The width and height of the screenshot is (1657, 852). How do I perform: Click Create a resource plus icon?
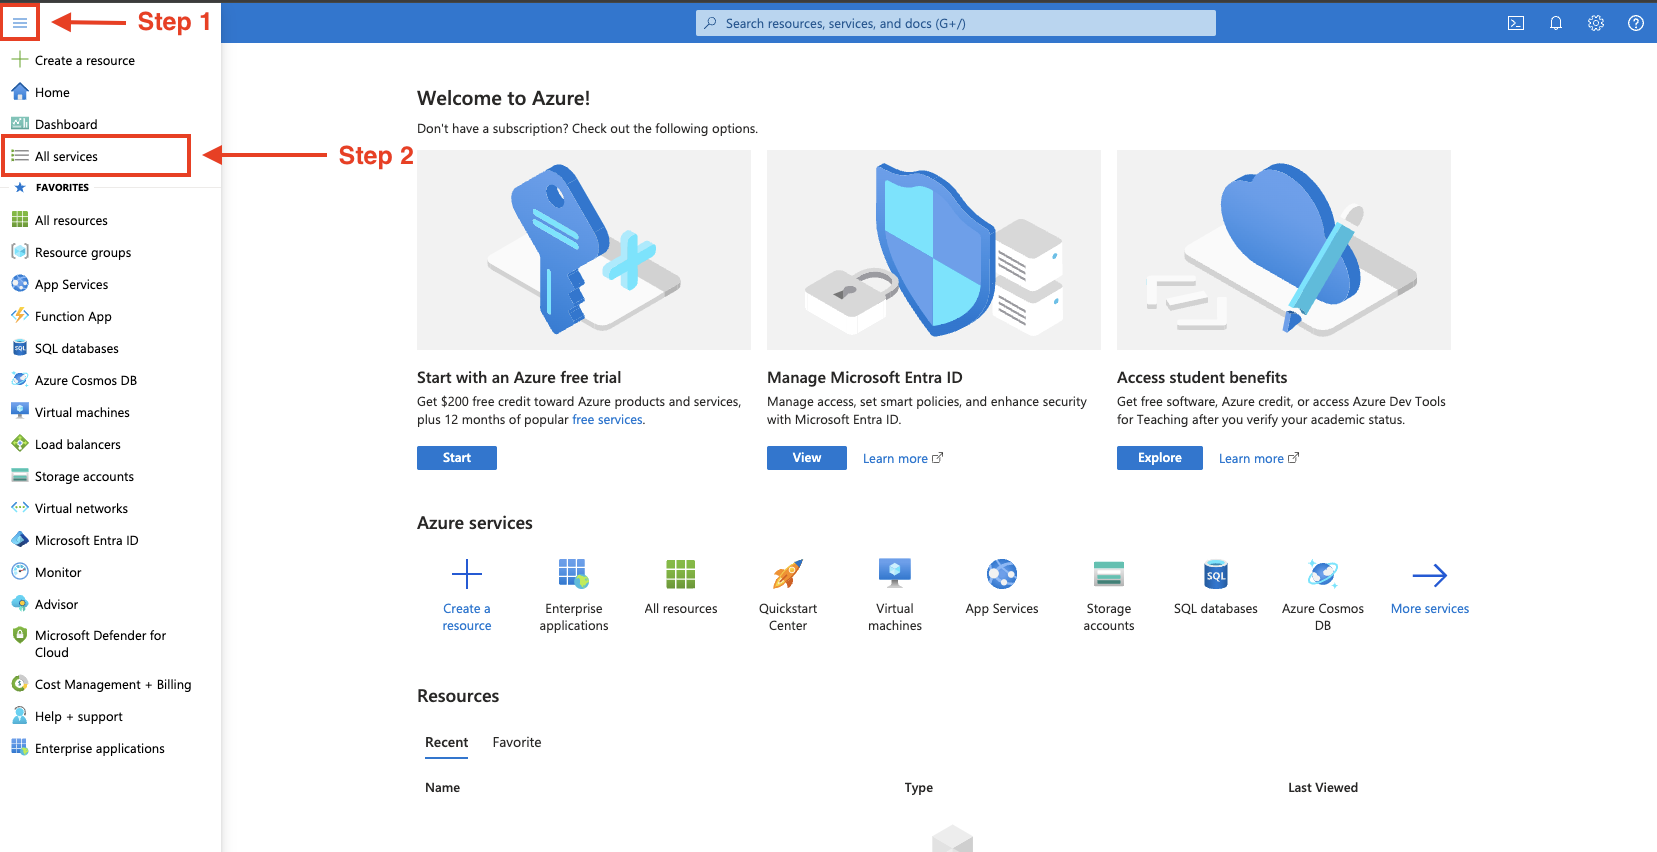467,574
